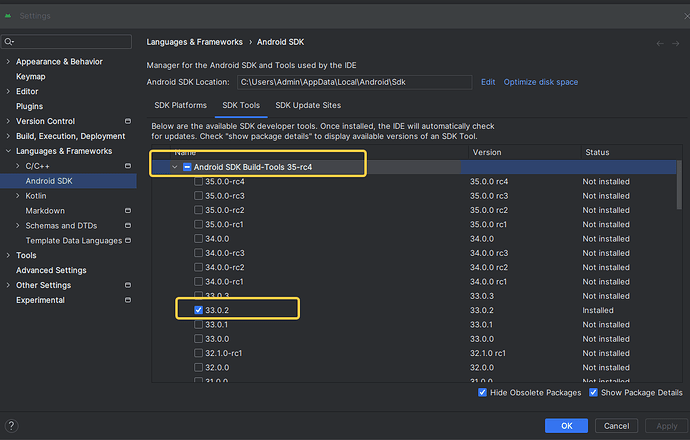Expand Version Control settings
This screenshot has height=440, width=690.
tap(8, 121)
